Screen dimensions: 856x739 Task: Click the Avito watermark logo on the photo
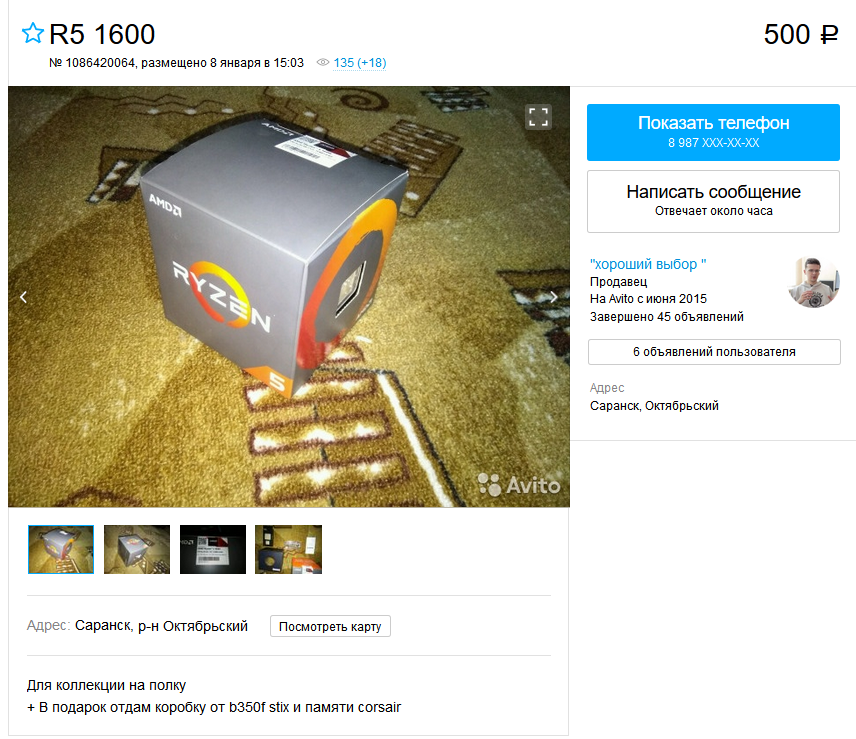tap(519, 485)
